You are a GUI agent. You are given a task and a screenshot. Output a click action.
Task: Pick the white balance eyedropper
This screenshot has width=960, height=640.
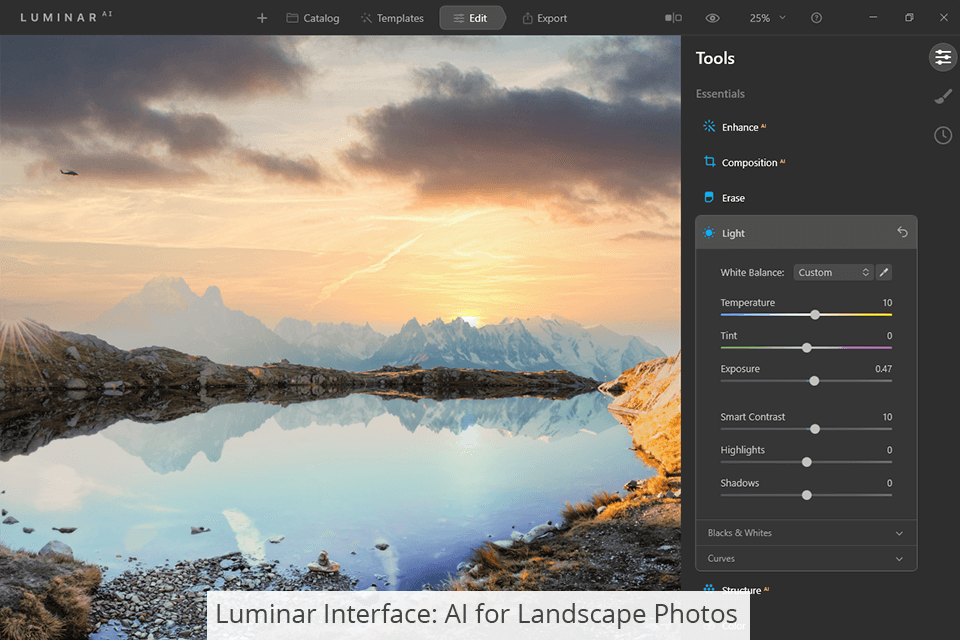pyautogui.click(x=883, y=273)
